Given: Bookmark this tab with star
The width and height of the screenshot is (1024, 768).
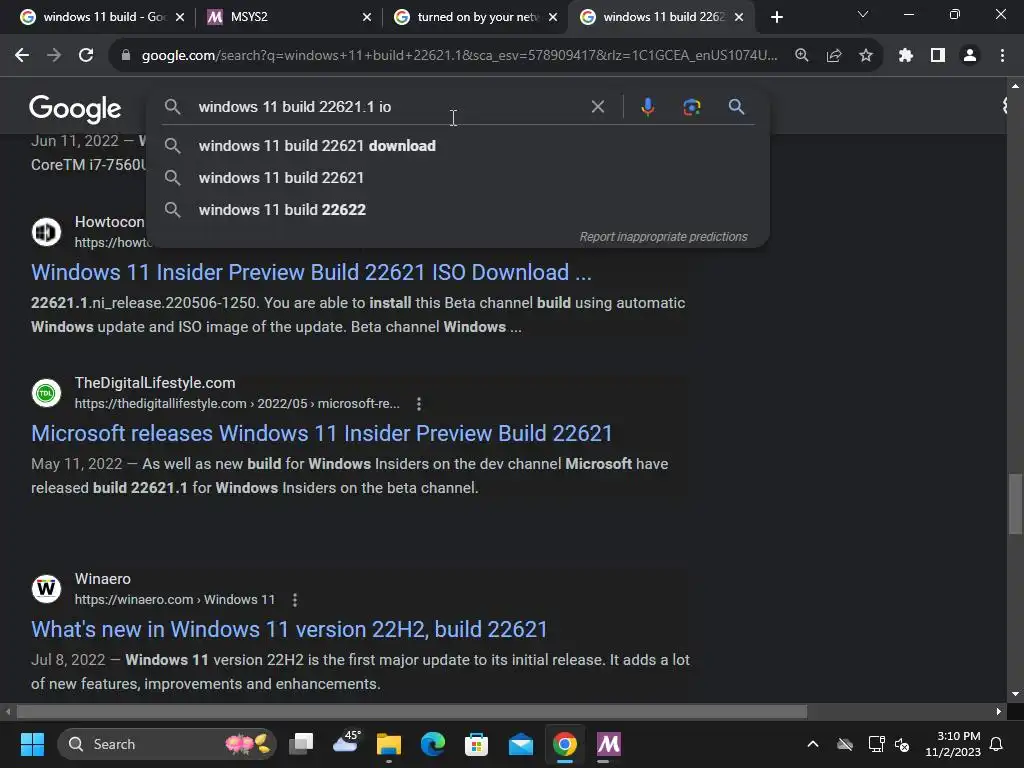Looking at the screenshot, I should [866, 56].
